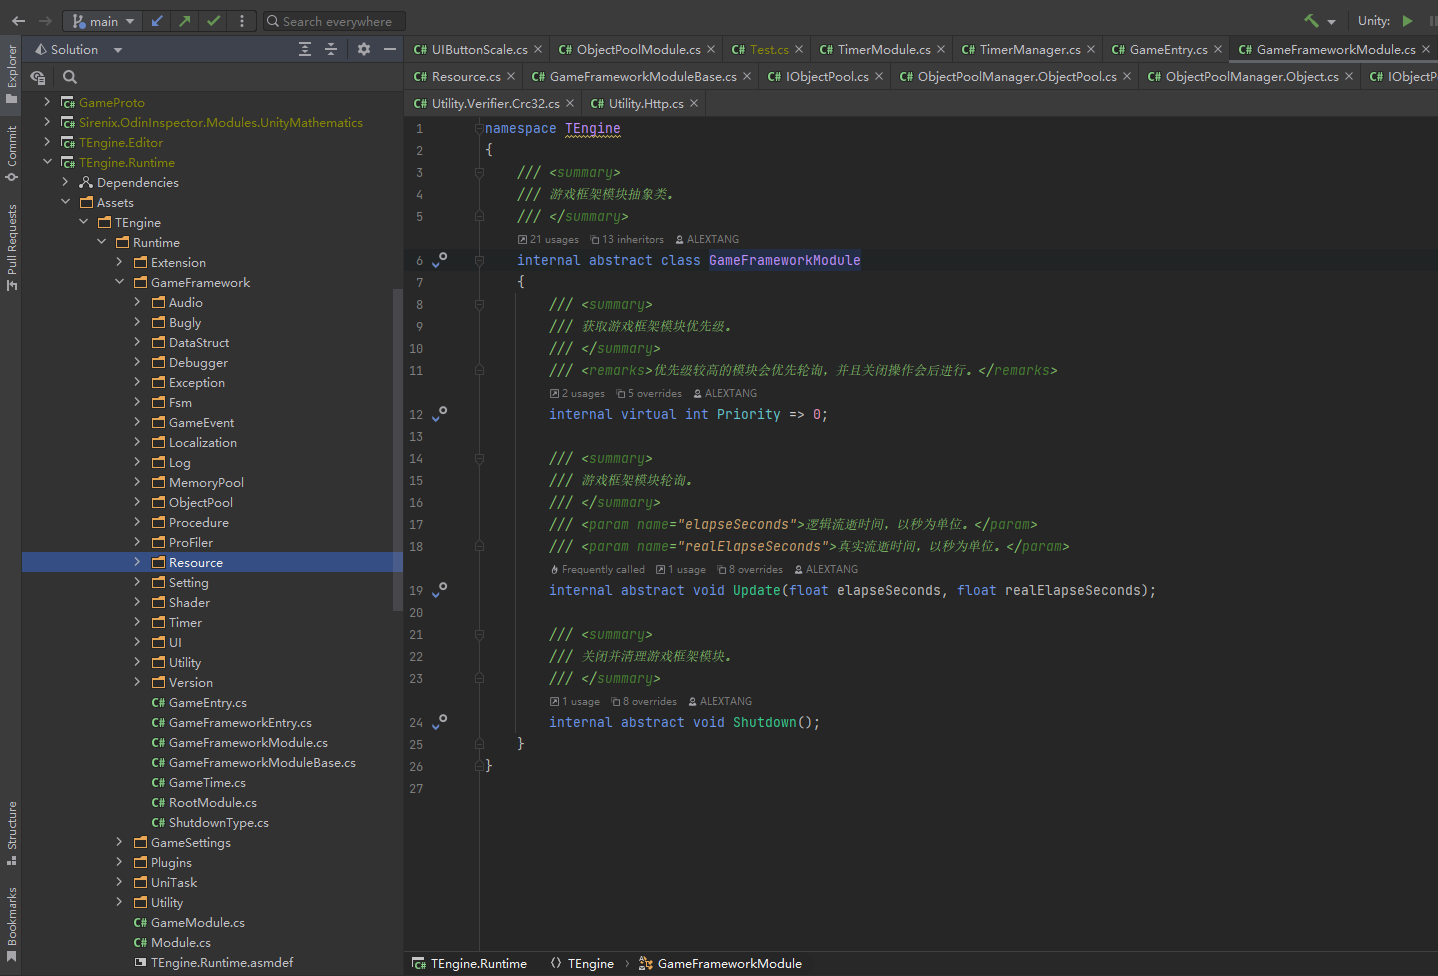Start Unity with the green play icon
The height and width of the screenshot is (976, 1438).
tap(1408, 21)
